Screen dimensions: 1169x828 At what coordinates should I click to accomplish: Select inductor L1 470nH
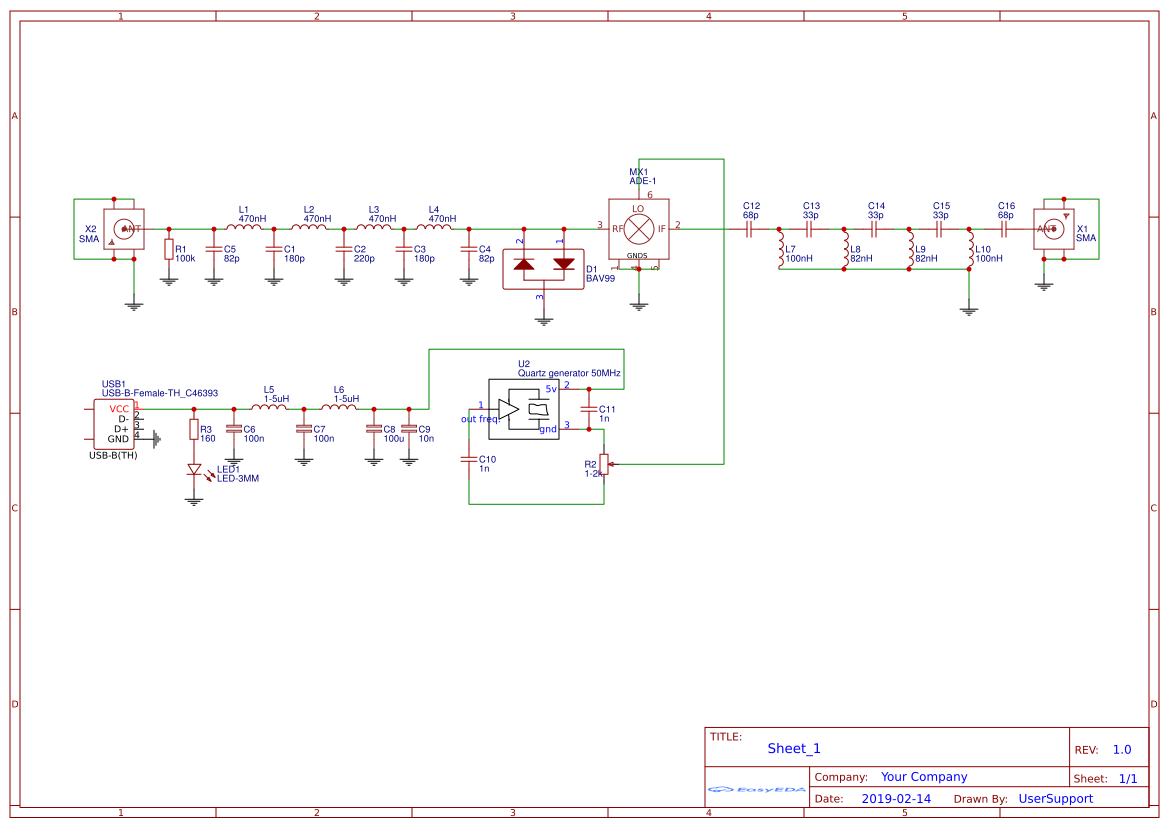pos(244,228)
